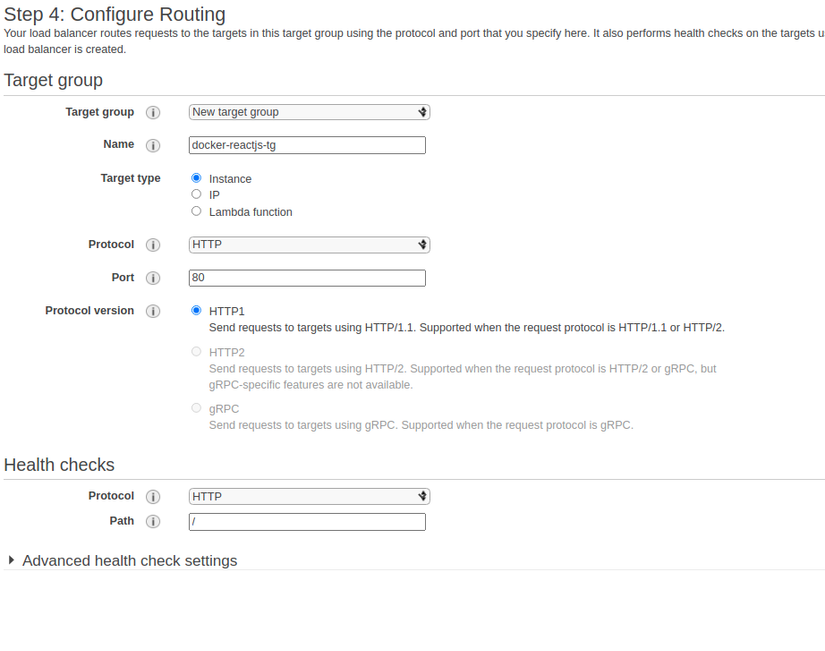Viewport: 825px width, 651px height.
Task: Click info icon next to Protocol version
Action: tap(153, 311)
